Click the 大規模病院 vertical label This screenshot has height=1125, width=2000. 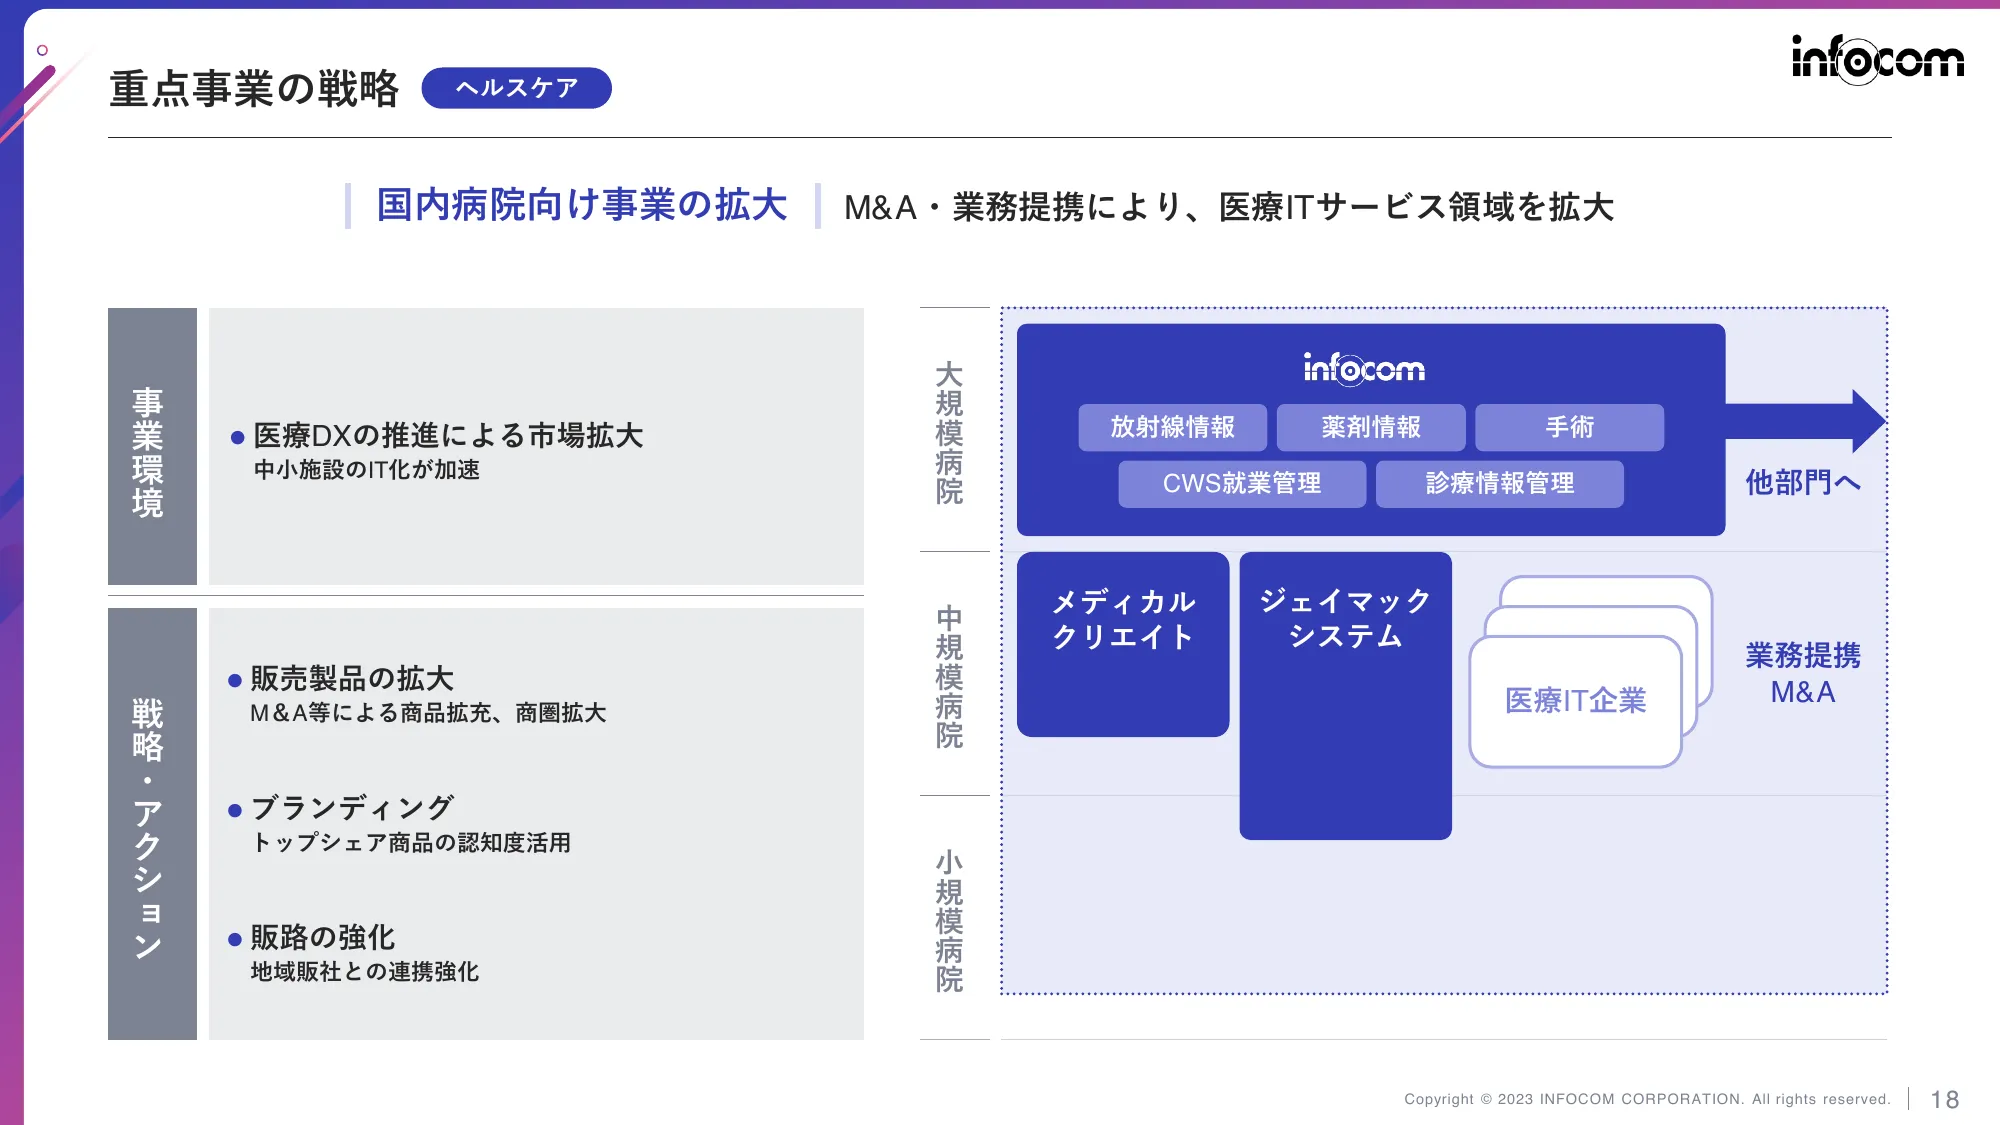(949, 432)
